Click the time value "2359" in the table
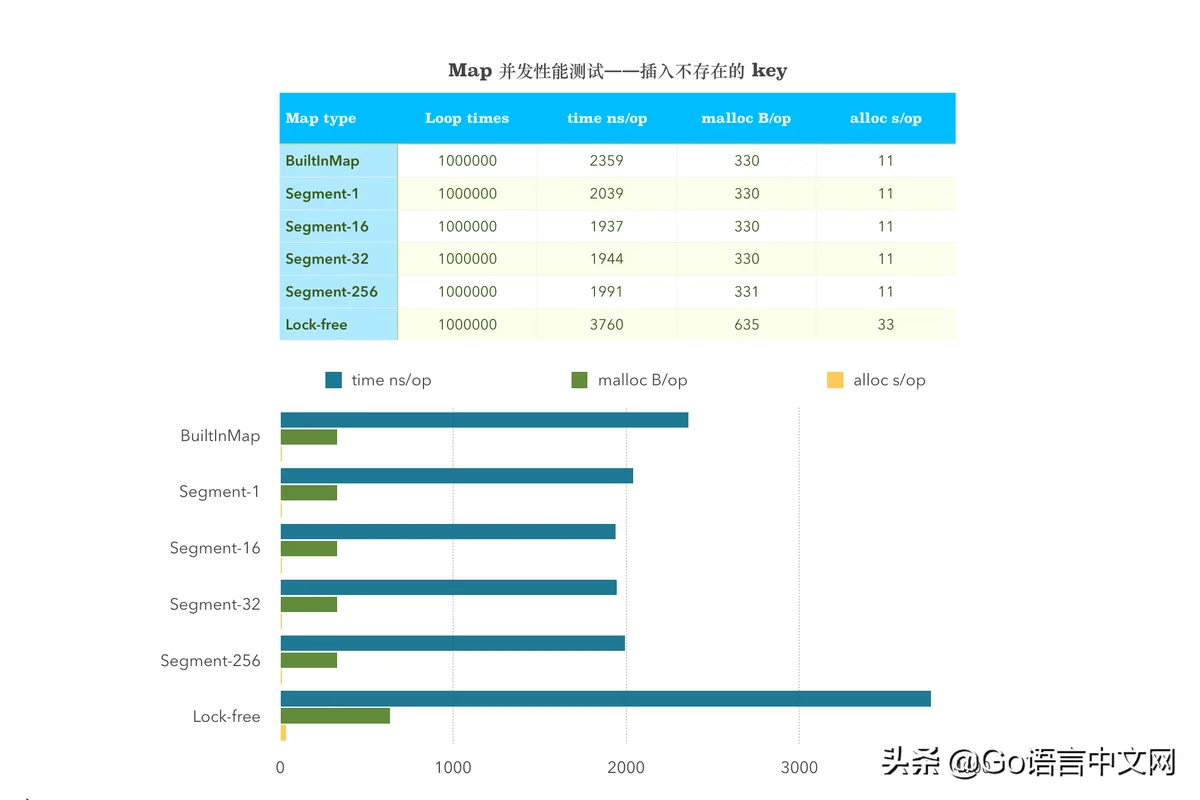1200x800 pixels. (607, 161)
